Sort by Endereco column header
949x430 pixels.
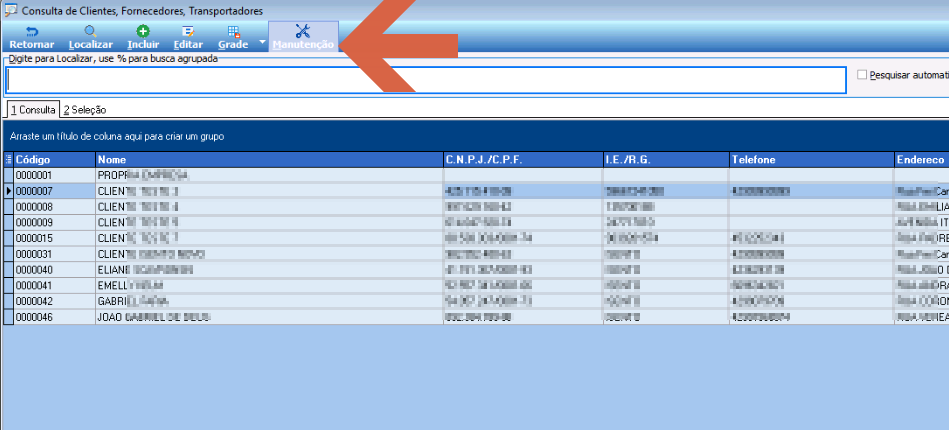point(922,160)
